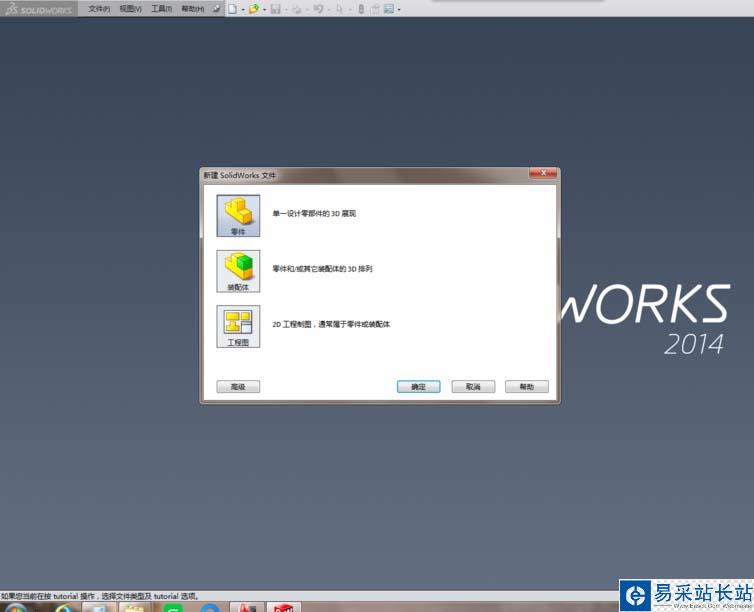
Task: Select the 工程图 (Drawing) template icon
Action: click(238, 326)
